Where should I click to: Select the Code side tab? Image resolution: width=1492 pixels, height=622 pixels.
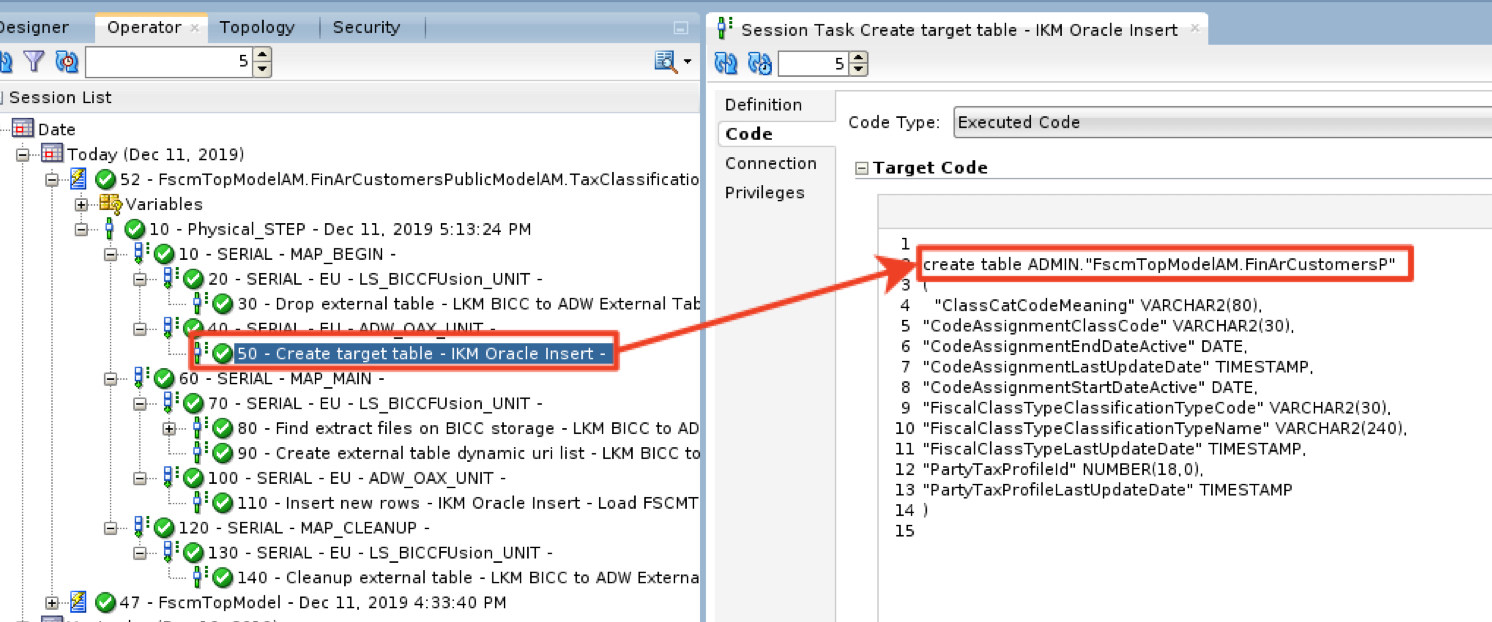[749, 134]
